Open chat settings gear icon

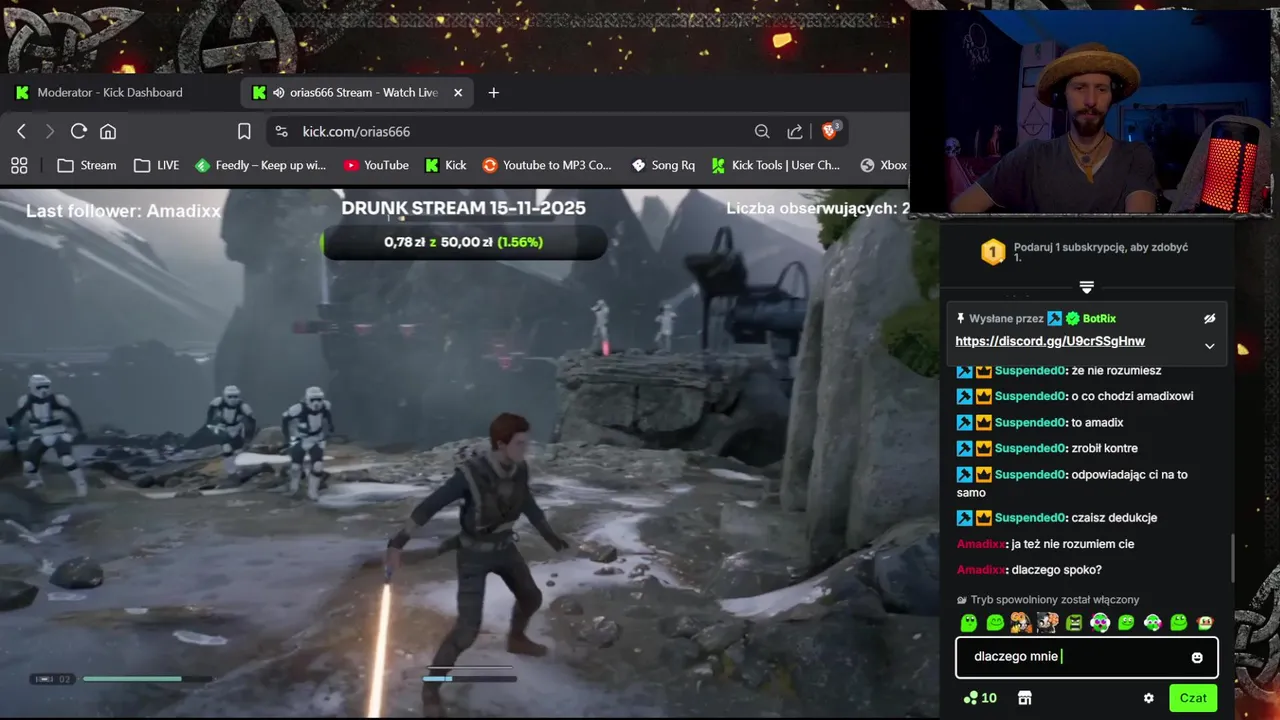[x=1148, y=698]
